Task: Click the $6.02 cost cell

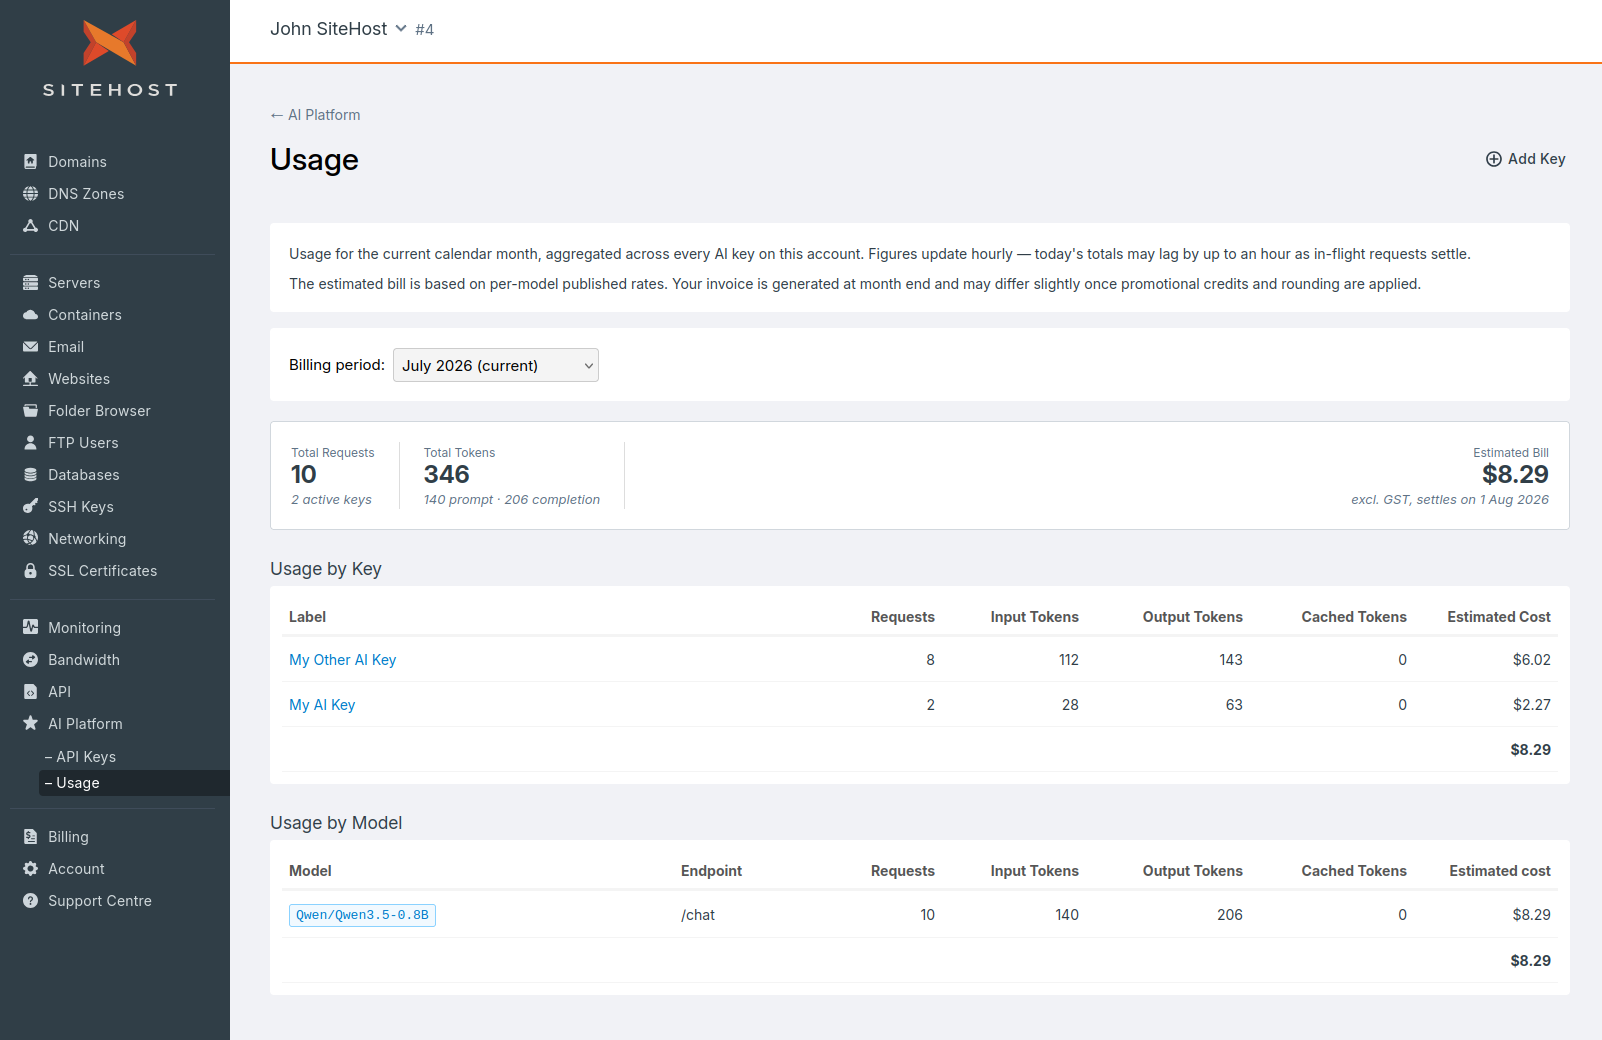Action: coord(1532,660)
